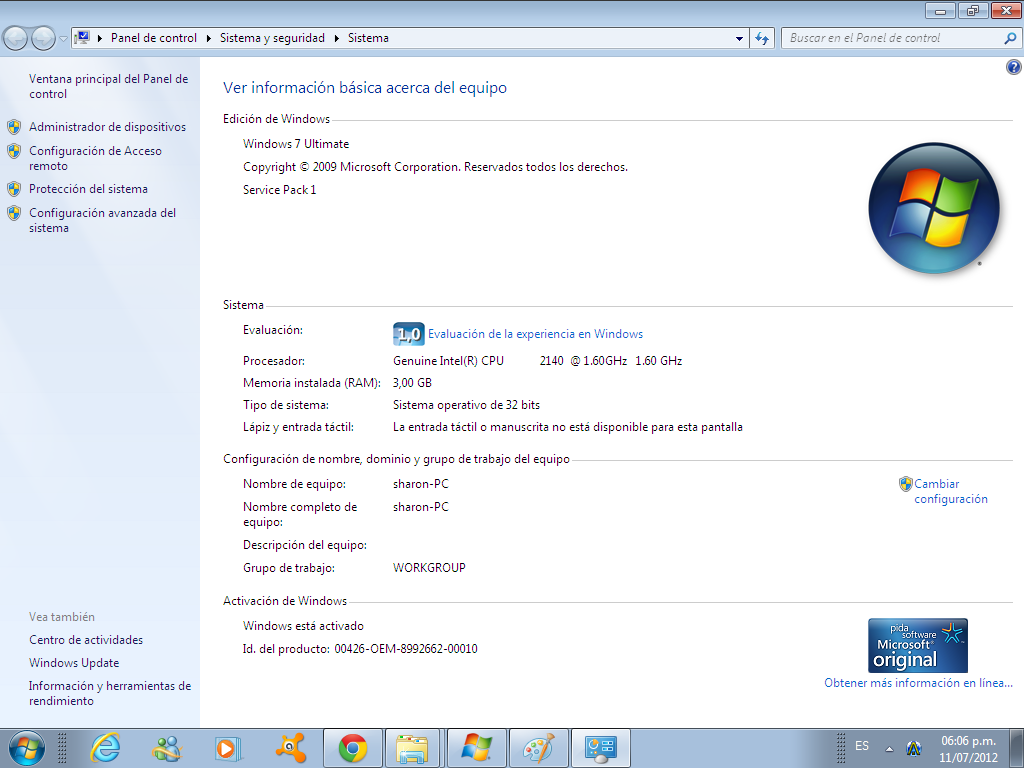Click the search magnifier icon
The height and width of the screenshot is (768, 1024).
point(1010,39)
